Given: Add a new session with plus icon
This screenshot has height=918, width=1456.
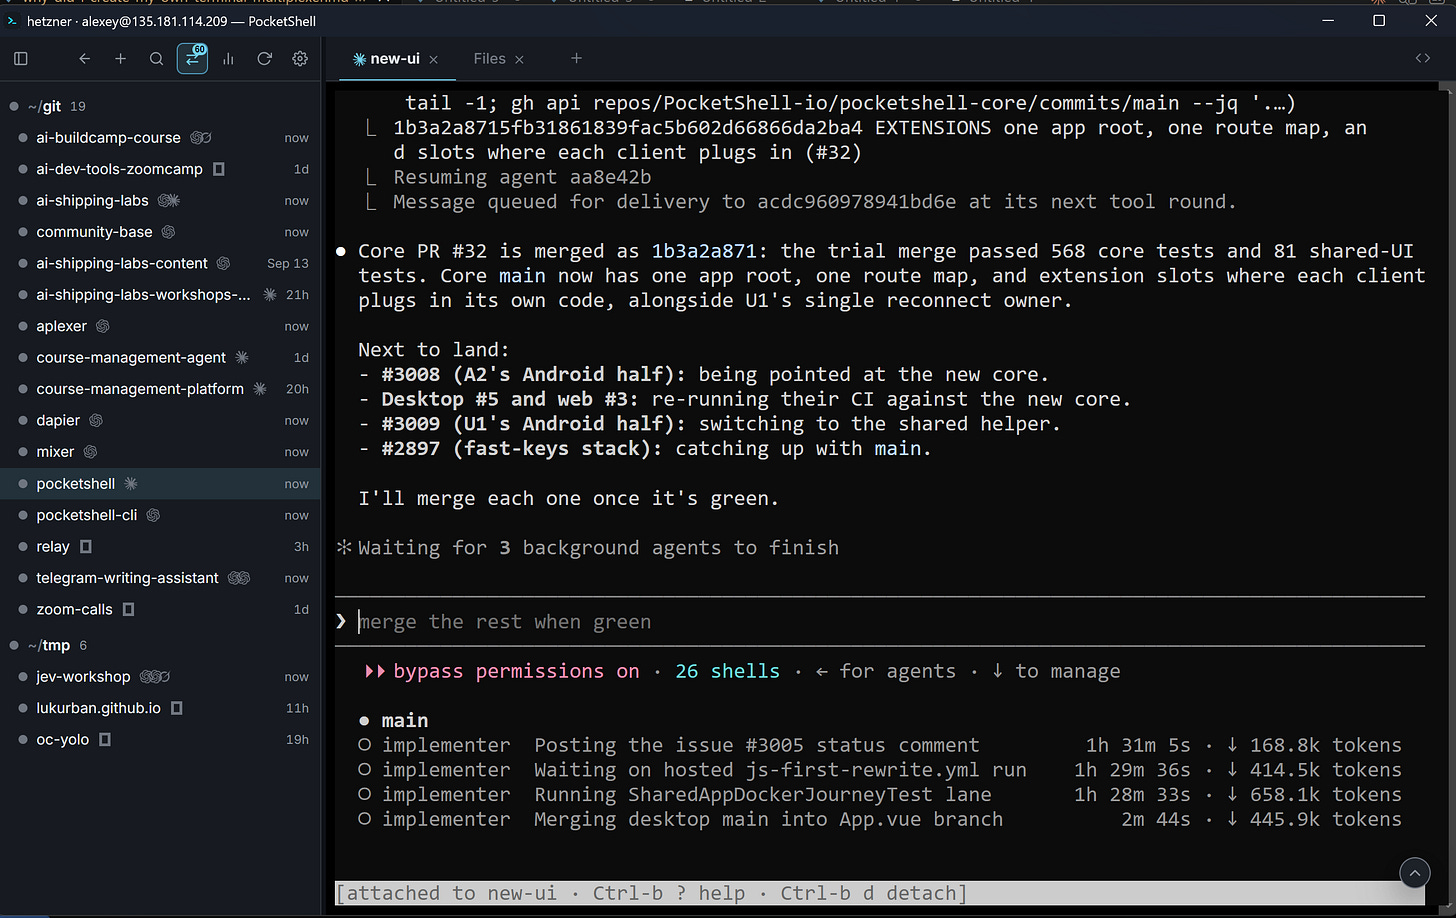Looking at the screenshot, I should tap(121, 59).
